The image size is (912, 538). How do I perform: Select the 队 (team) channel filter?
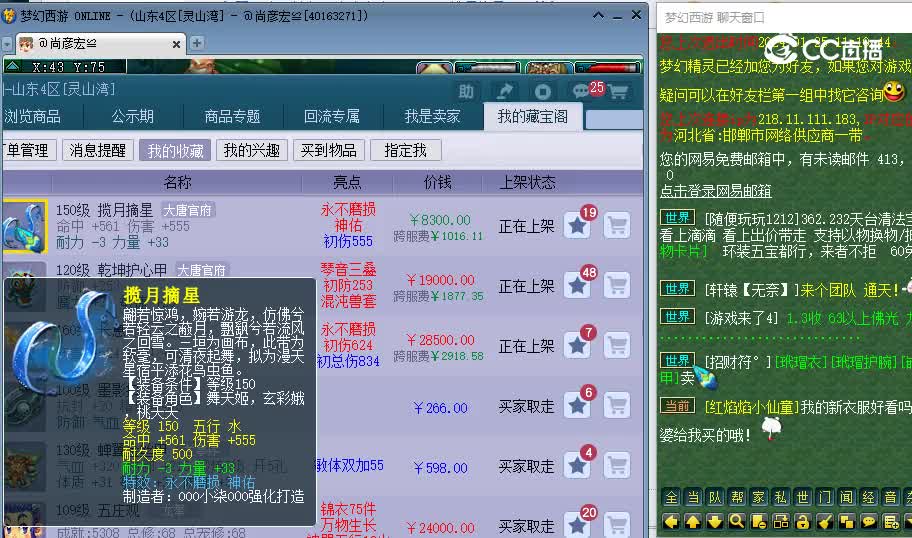pyautogui.click(x=715, y=497)
